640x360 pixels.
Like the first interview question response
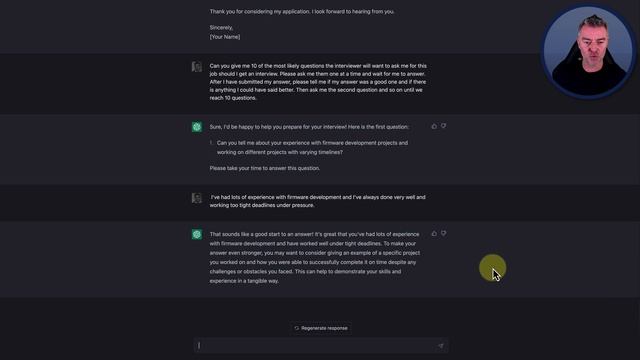pos(434,127)
